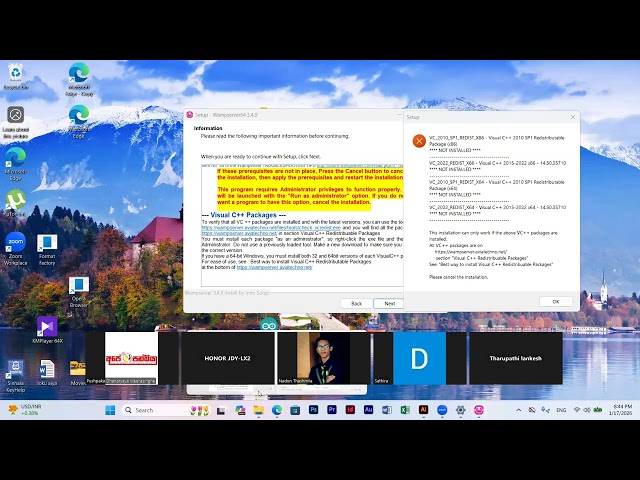Select the Sathira participant tile with D
Image resolution: width=640 pixels, height=480 pixels.
[420, 358]
